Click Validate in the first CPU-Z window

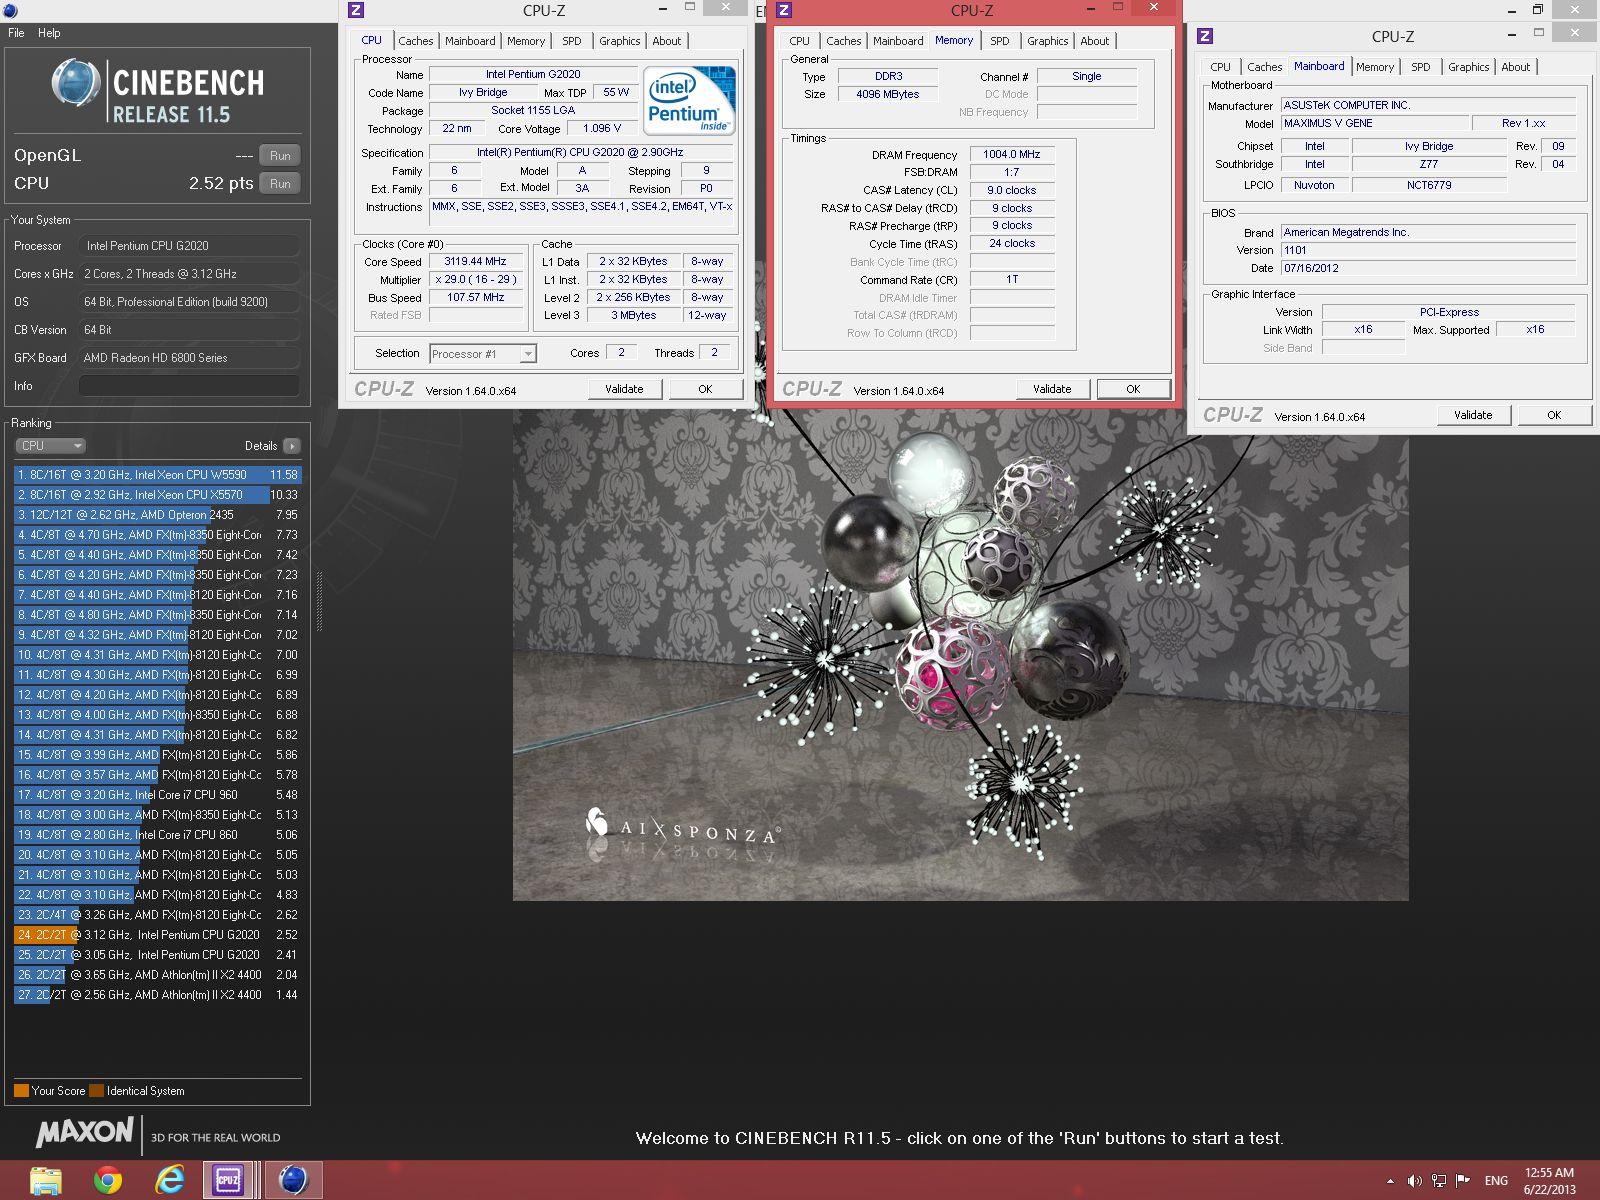624,389
